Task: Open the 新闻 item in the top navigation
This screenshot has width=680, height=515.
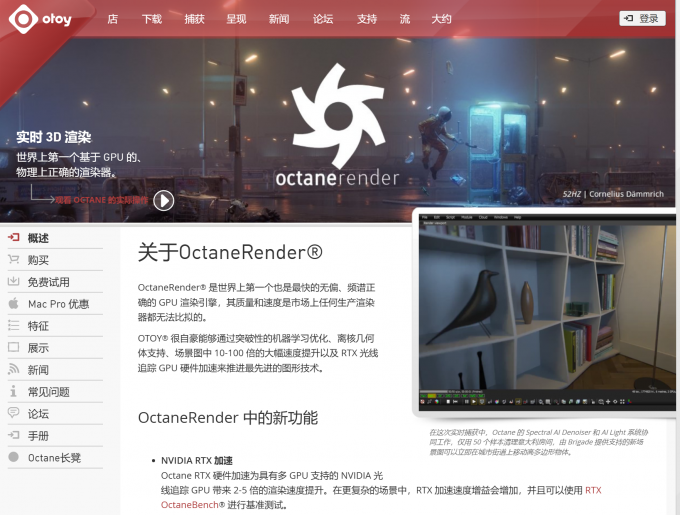Action: (279, 19)
